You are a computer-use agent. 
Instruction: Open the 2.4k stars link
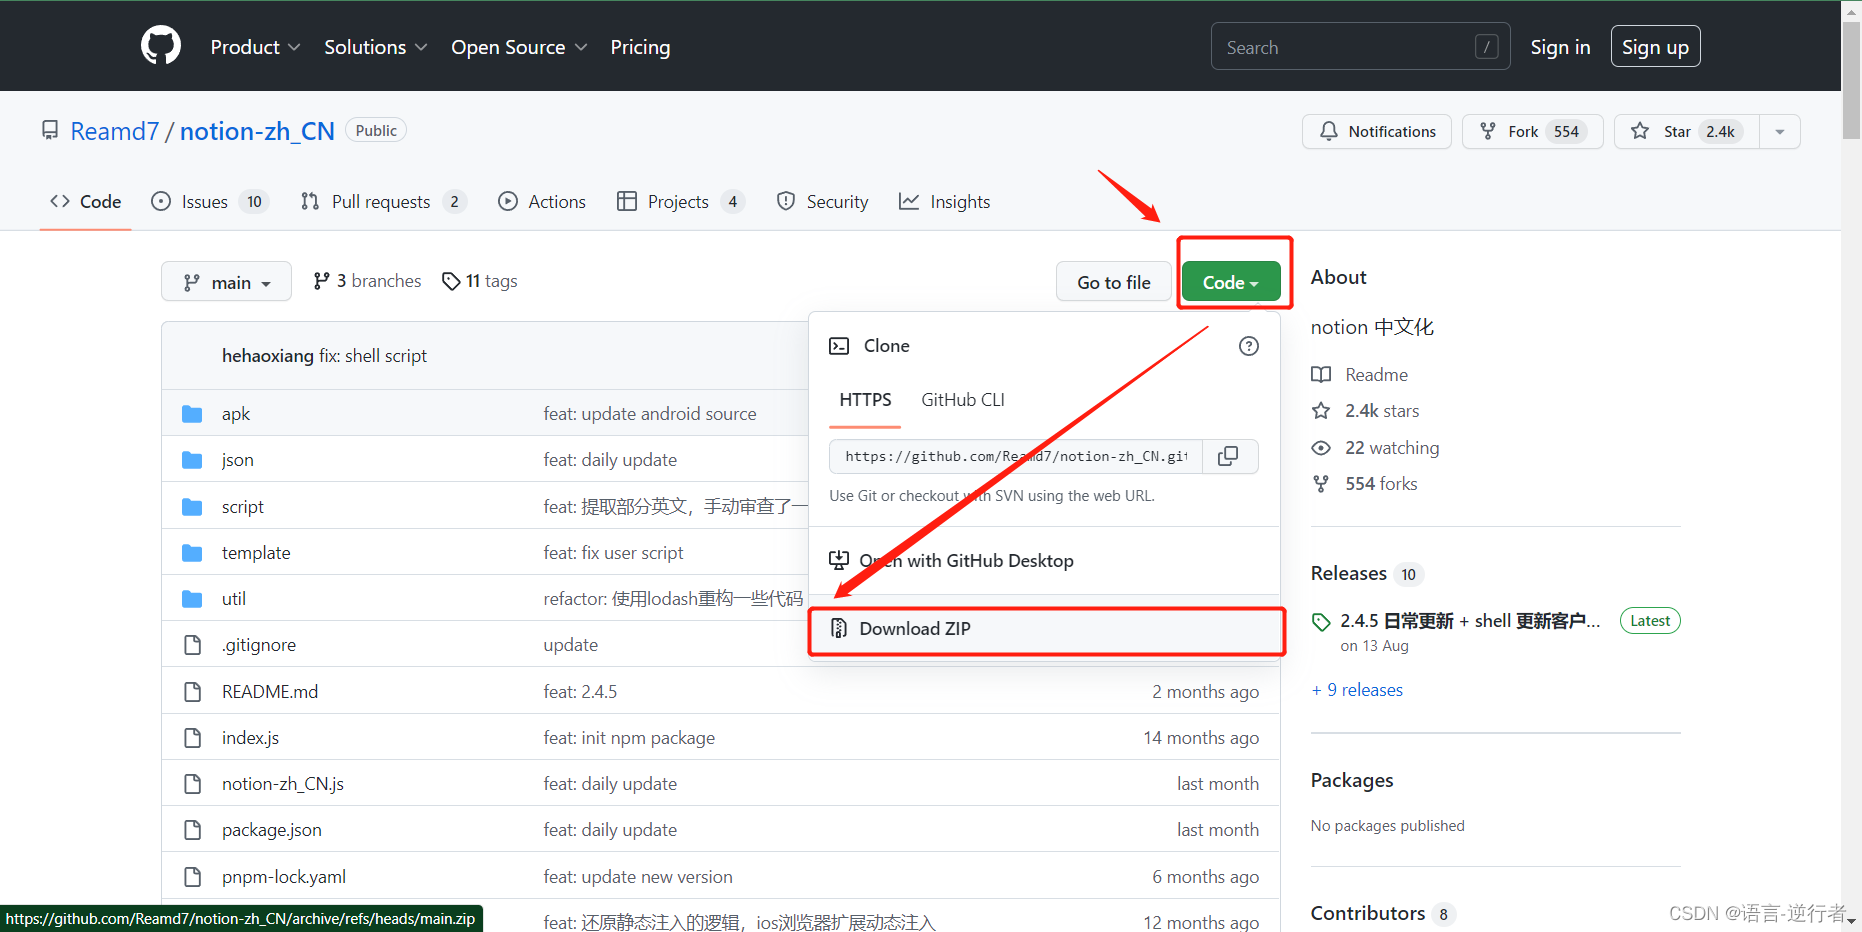pyautogui.click(x=1382, y=411)
